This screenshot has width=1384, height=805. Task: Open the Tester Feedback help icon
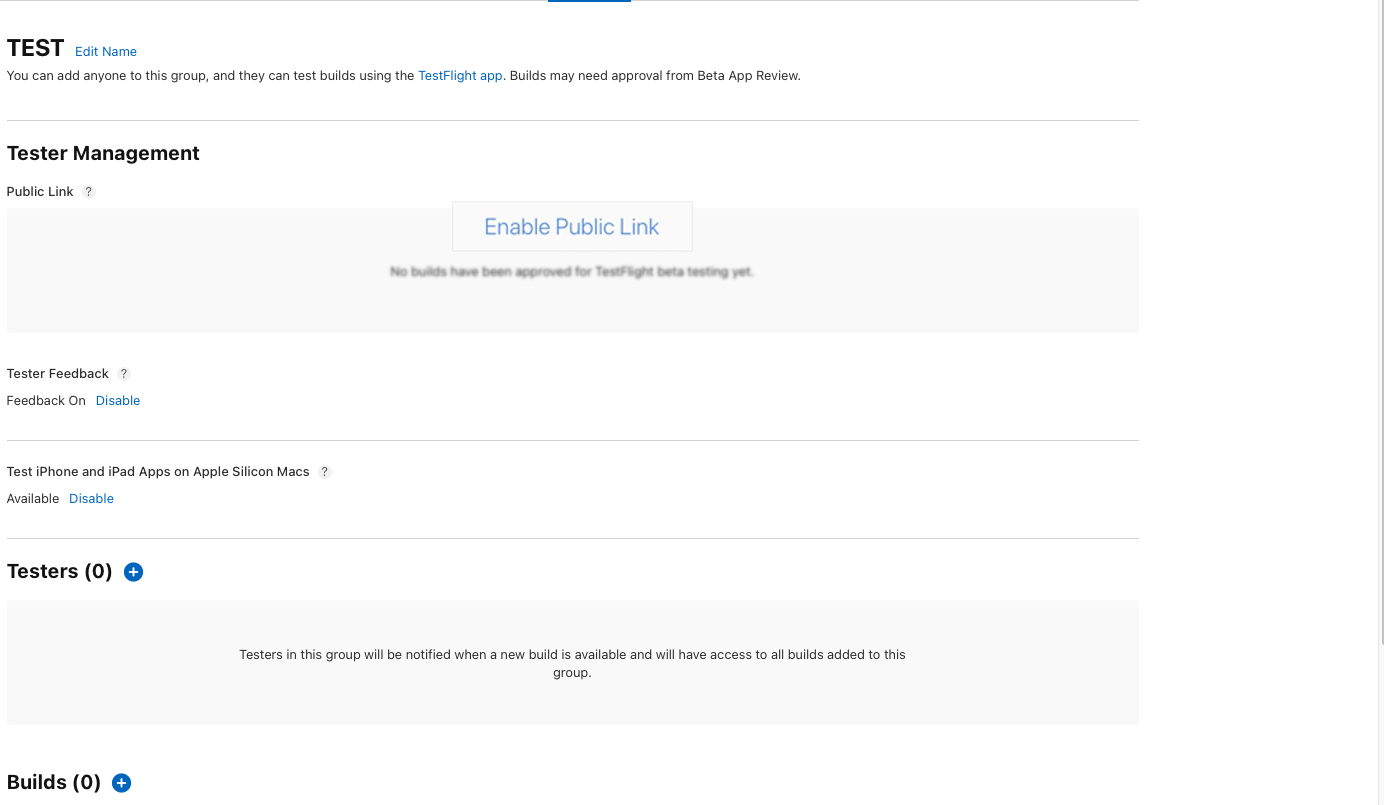coord(124,373)
